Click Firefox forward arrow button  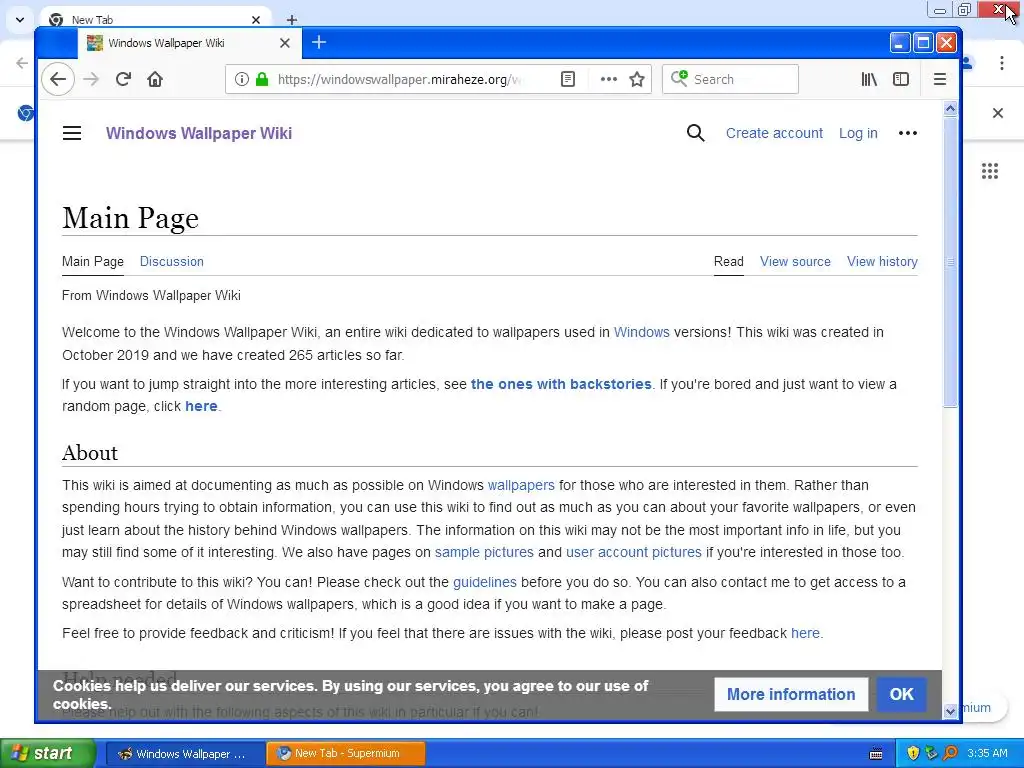coord(91,80)
